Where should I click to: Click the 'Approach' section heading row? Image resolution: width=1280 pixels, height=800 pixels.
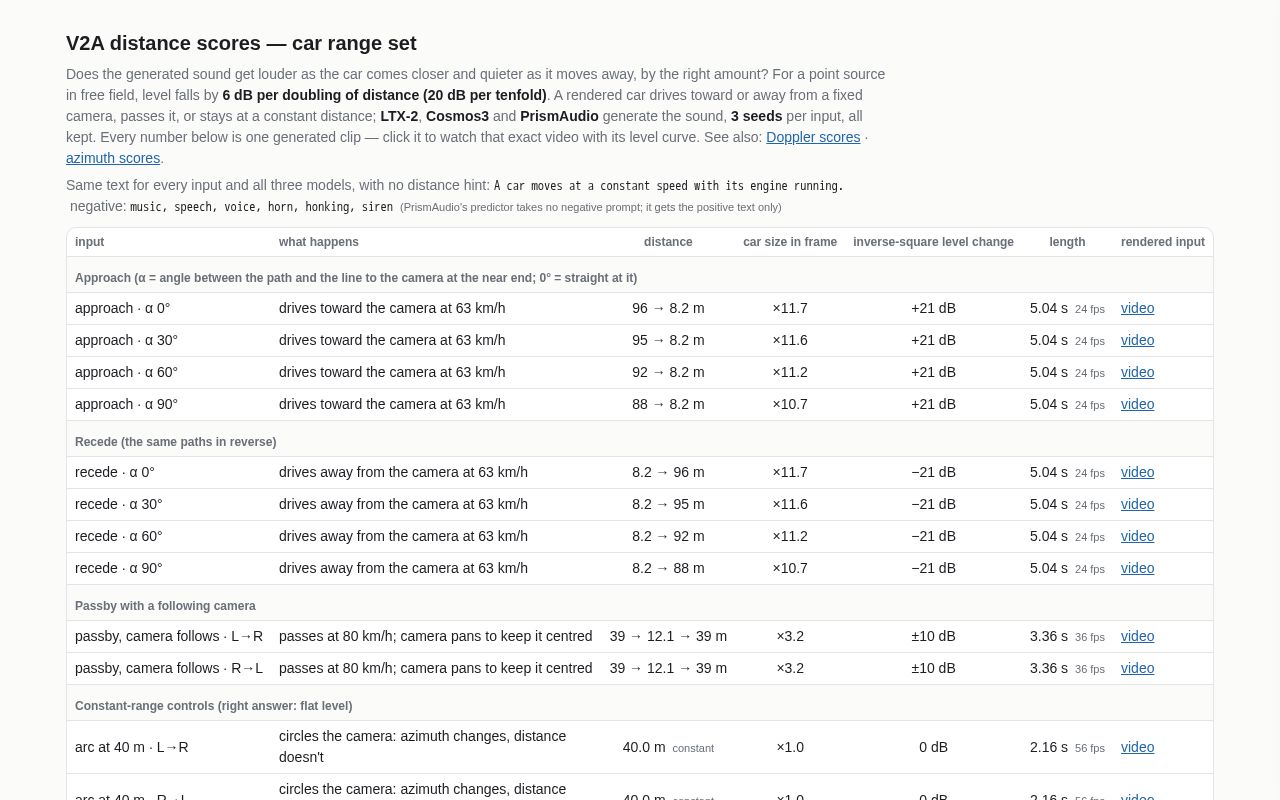(640, 277)
